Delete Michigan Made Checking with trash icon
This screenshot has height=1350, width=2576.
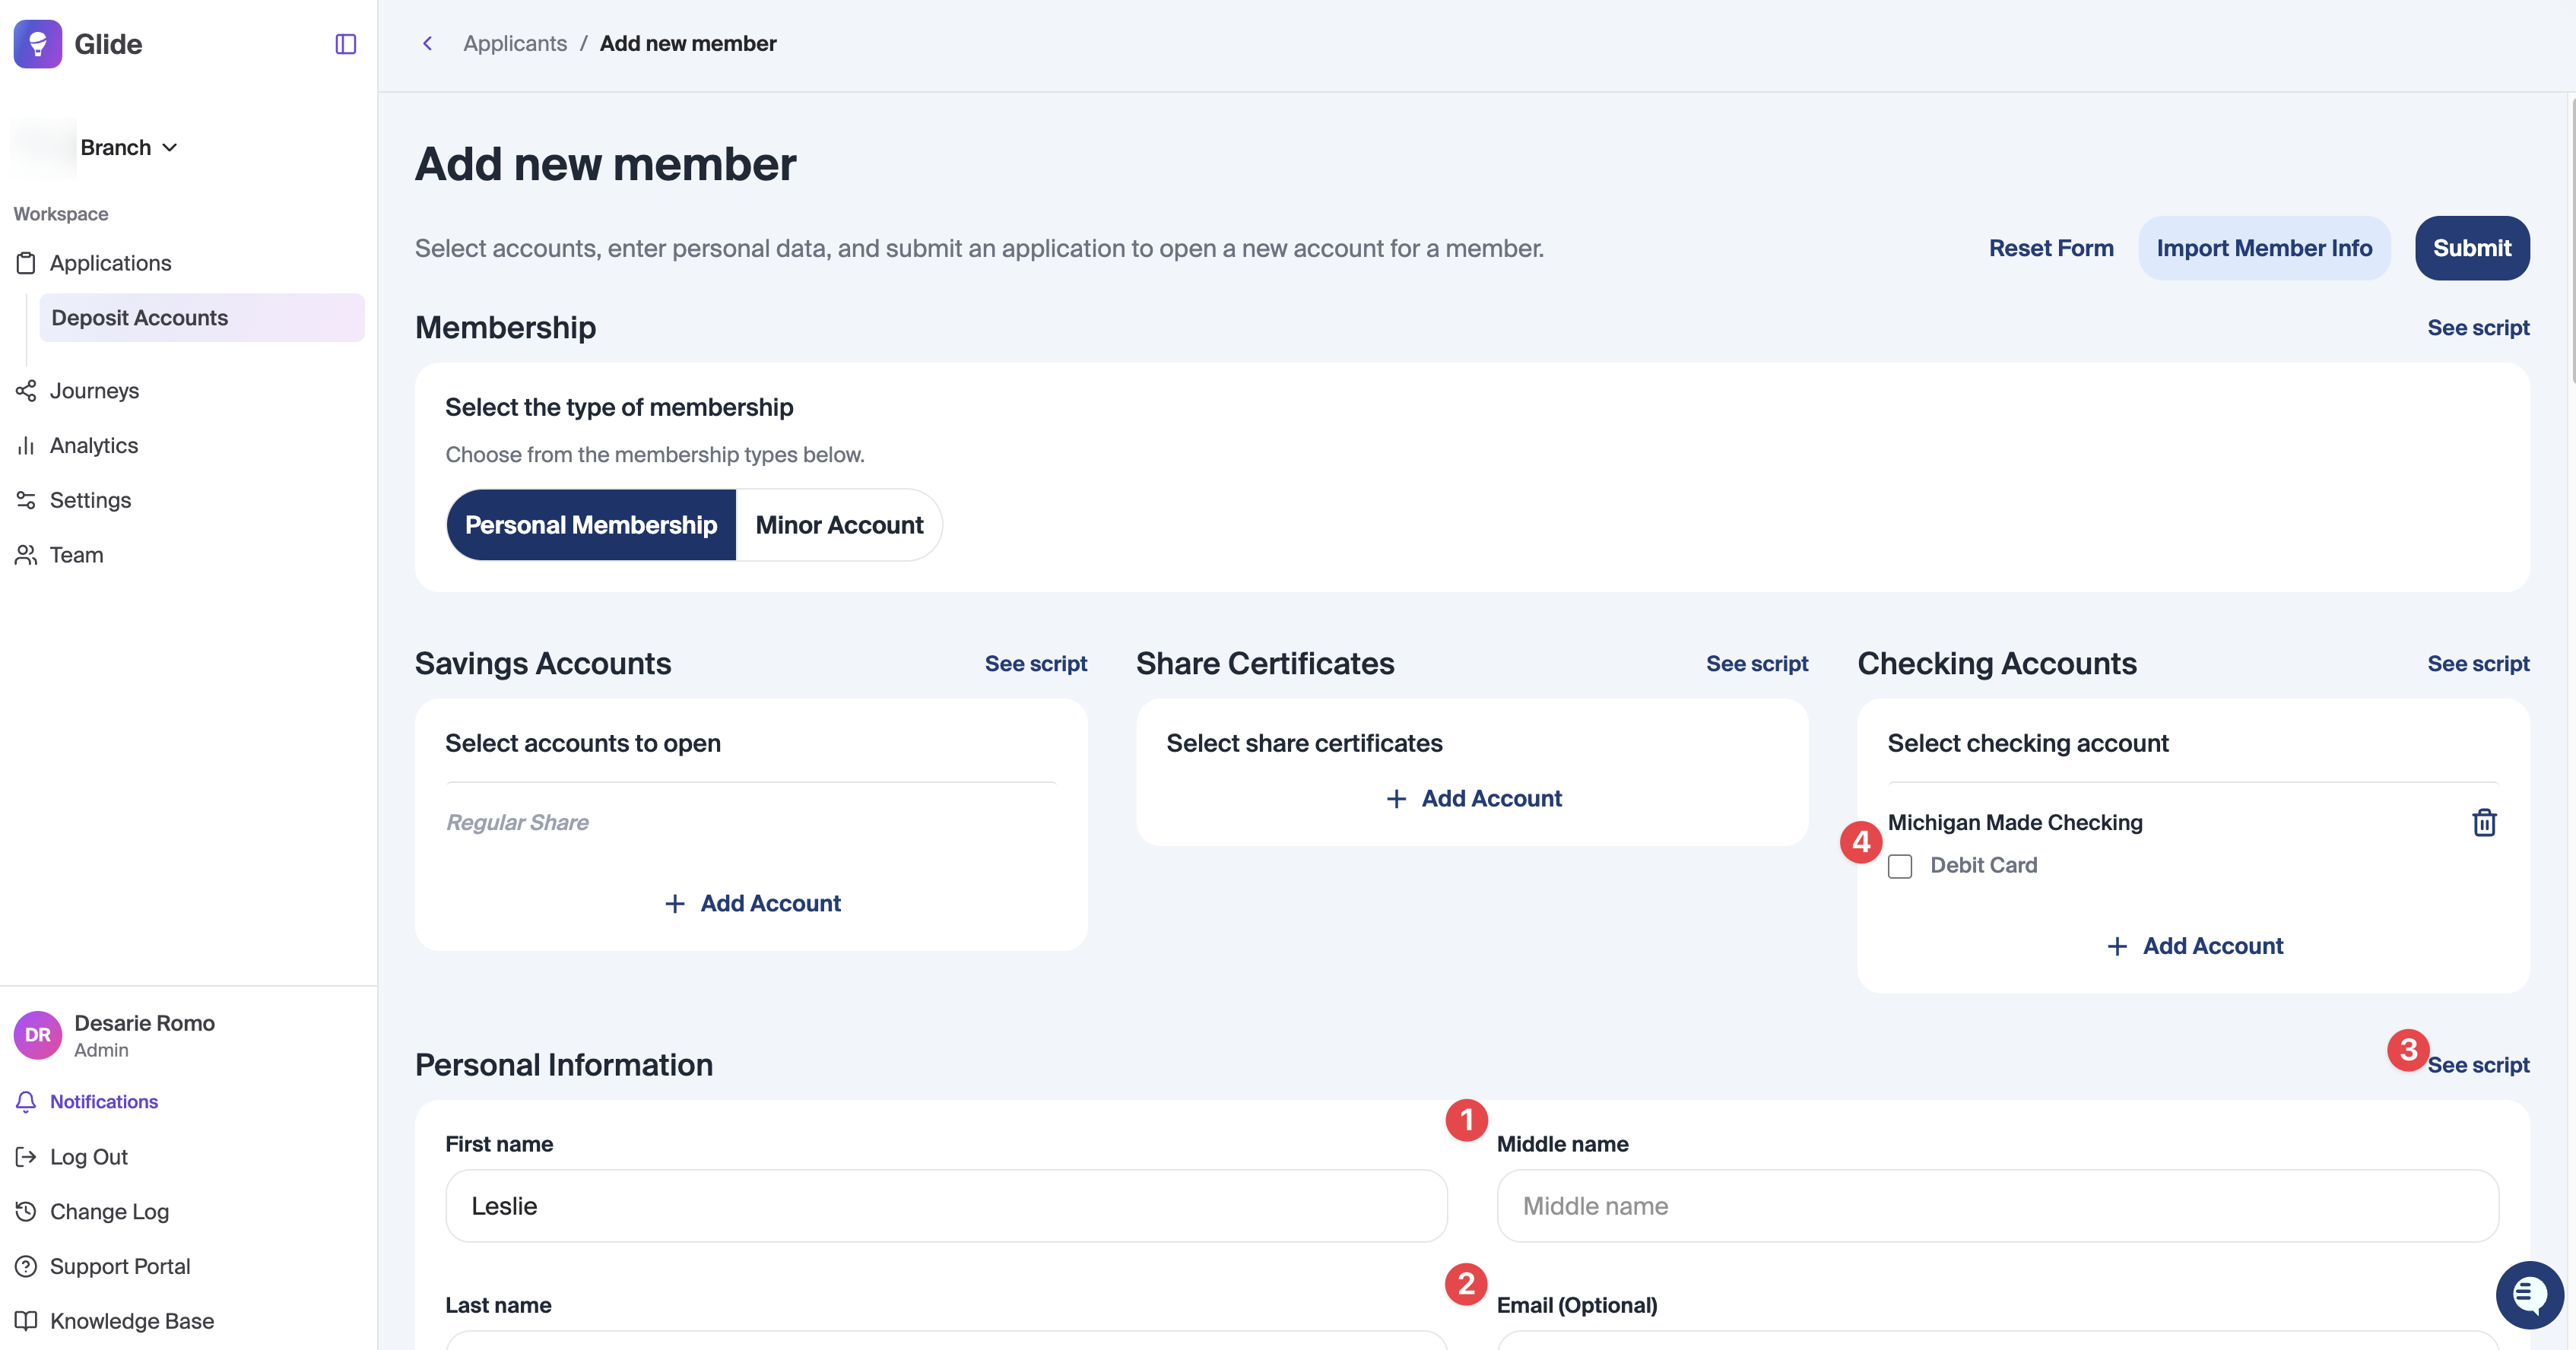2484,822
